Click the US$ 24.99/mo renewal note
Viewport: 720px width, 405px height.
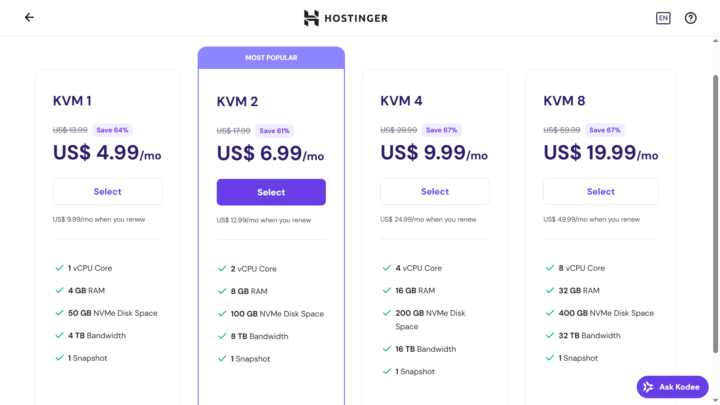[x=428, y=219]
